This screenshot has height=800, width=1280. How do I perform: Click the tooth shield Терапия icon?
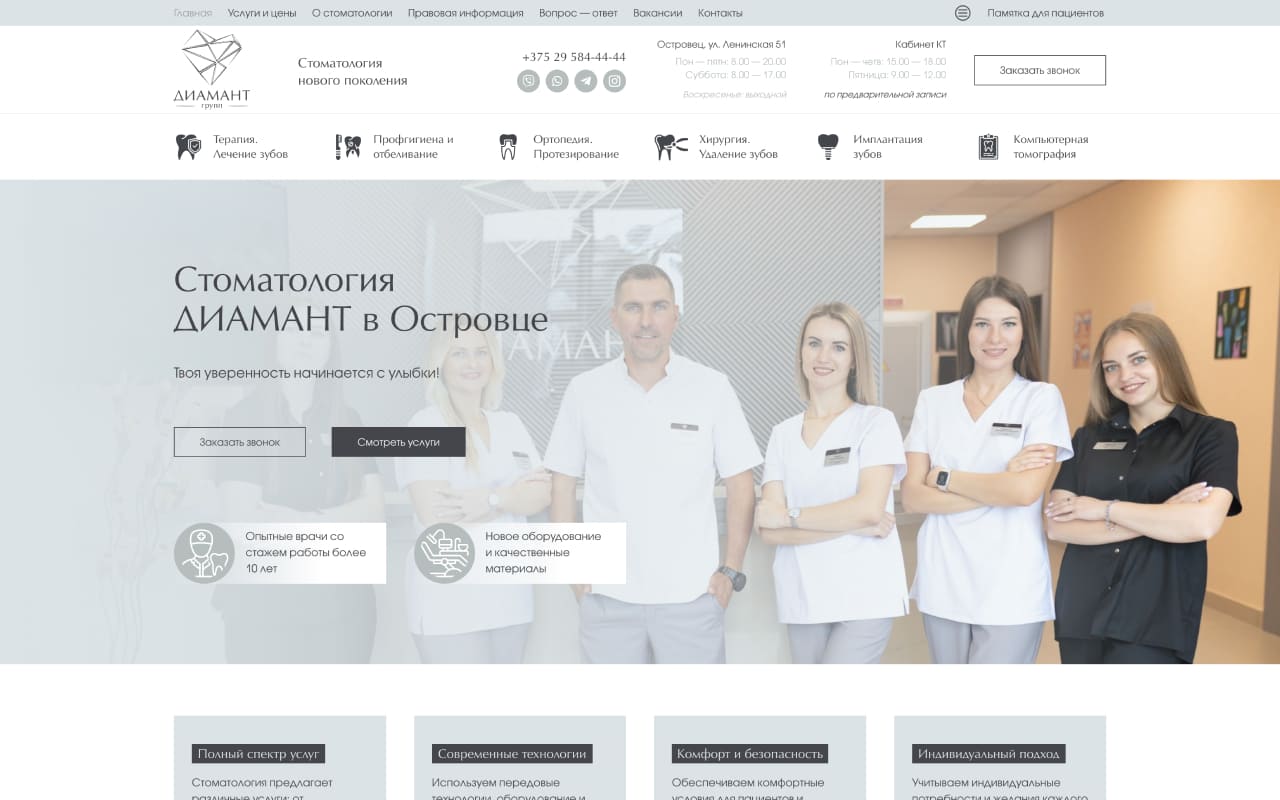point(188,147)
